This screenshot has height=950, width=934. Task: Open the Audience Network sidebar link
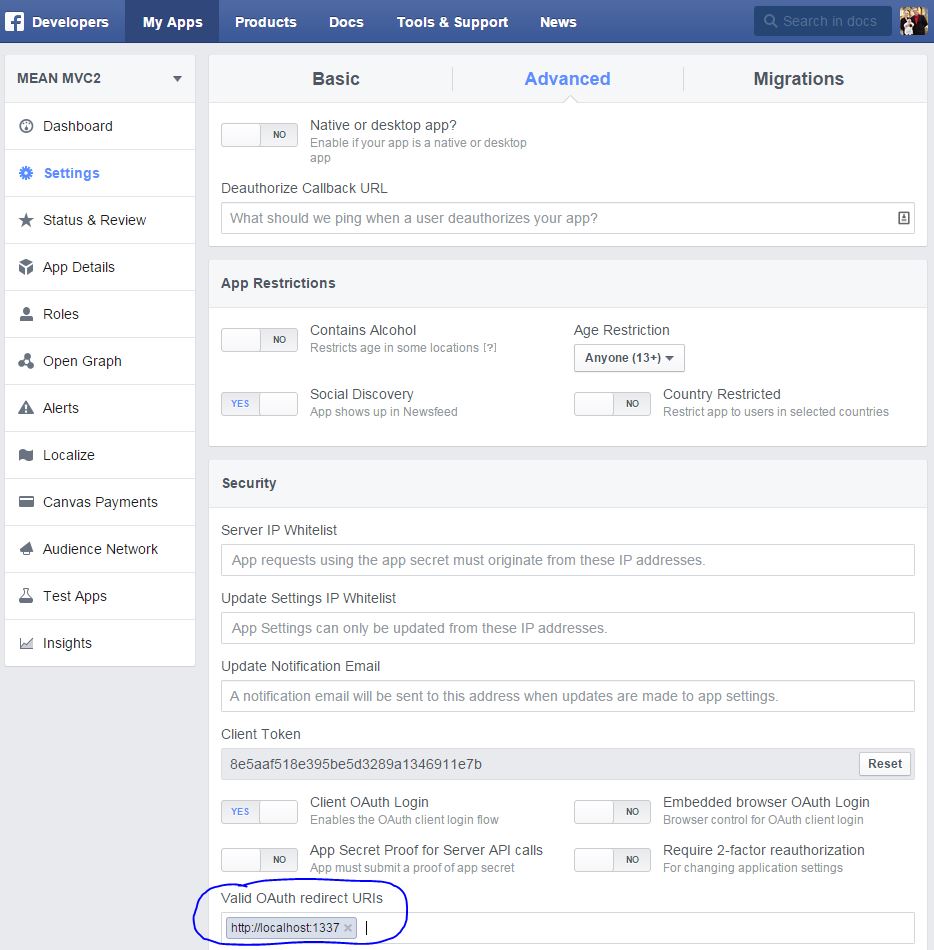(x=100, y=549)
